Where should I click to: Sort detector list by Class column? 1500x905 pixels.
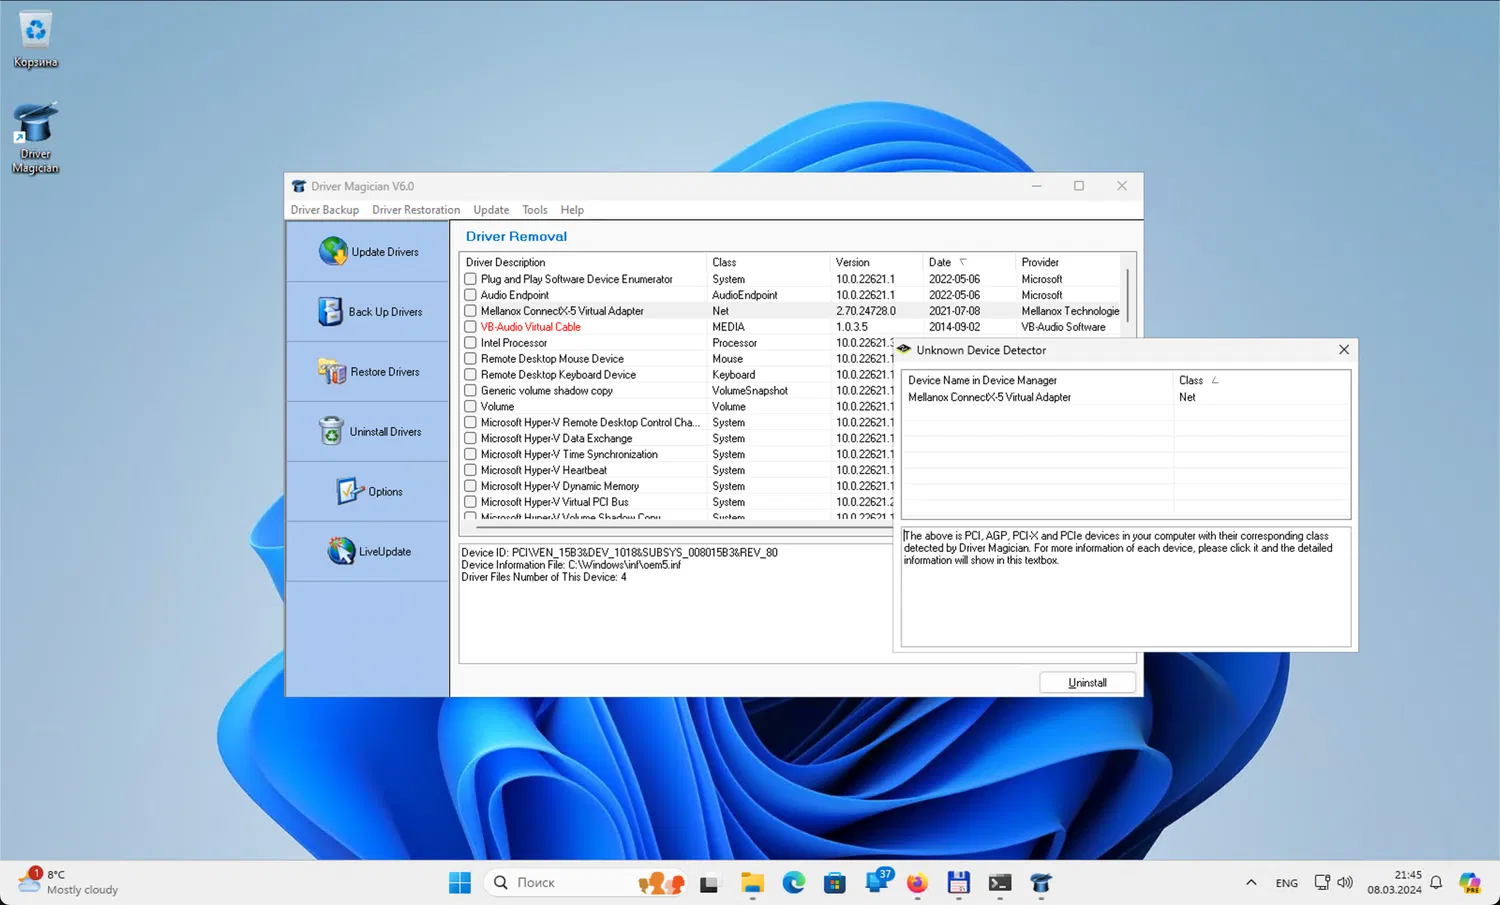(1190, 380)
